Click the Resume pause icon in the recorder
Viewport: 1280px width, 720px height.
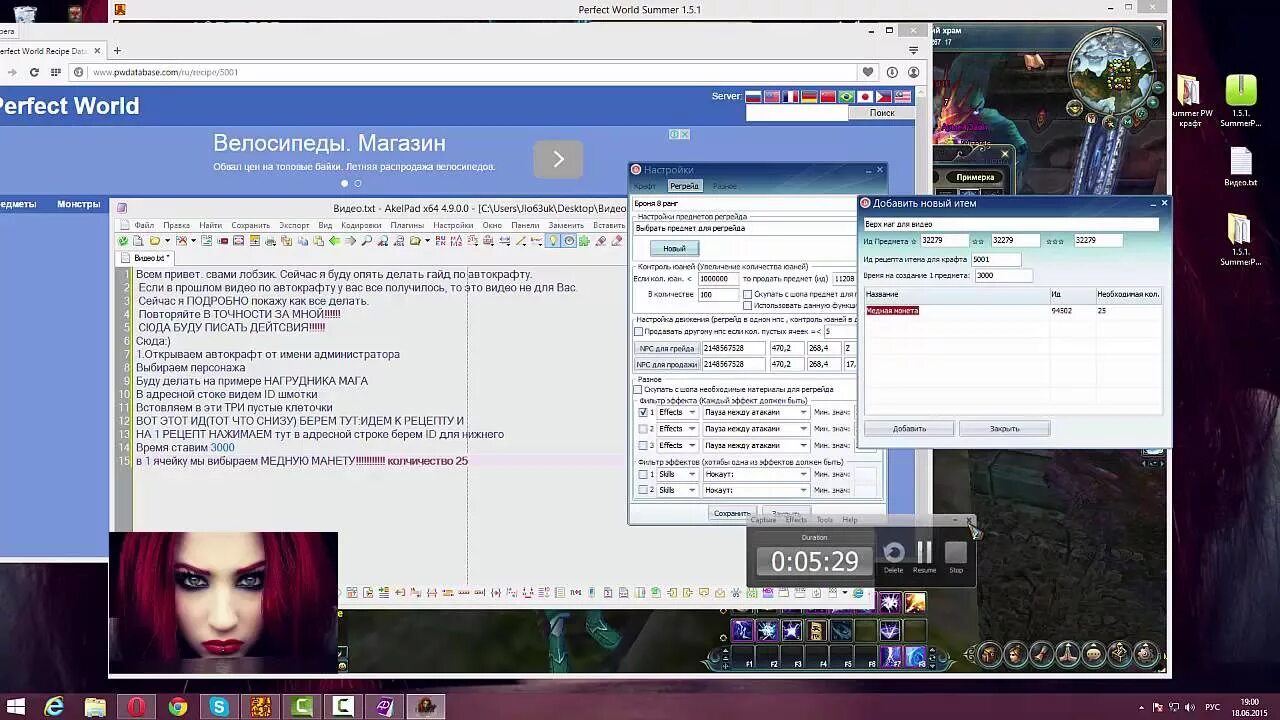[x=925, y=552]
